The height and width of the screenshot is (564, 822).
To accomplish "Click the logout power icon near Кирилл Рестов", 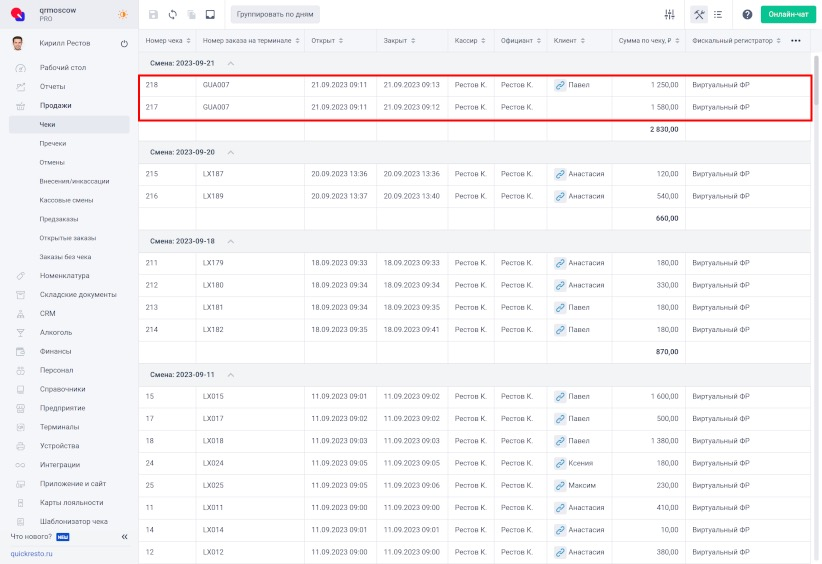I will point(124,44).
